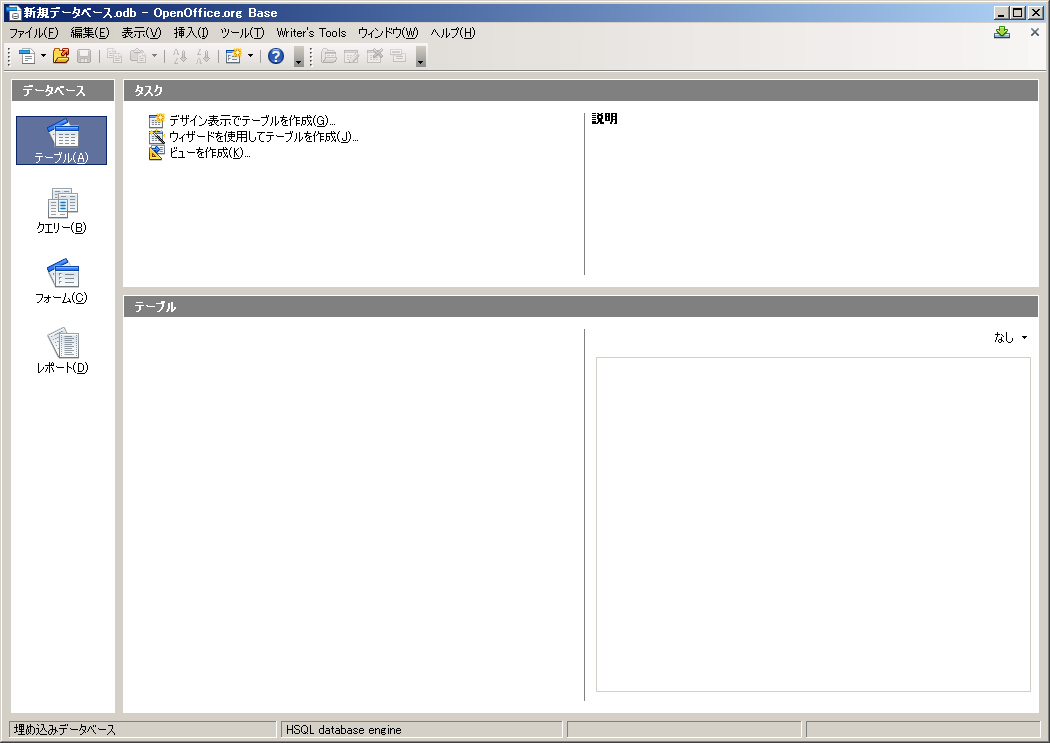Minimize the OpenOffice.org Base window
Viewport: 1050px width, 743px height.
(1000, 13)
